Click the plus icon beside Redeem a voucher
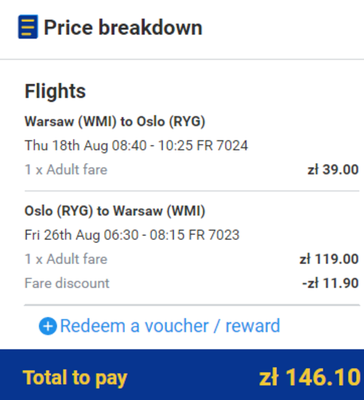Image resolution: width=364 pixels, height=400 pixels. [x=48, y=326]
